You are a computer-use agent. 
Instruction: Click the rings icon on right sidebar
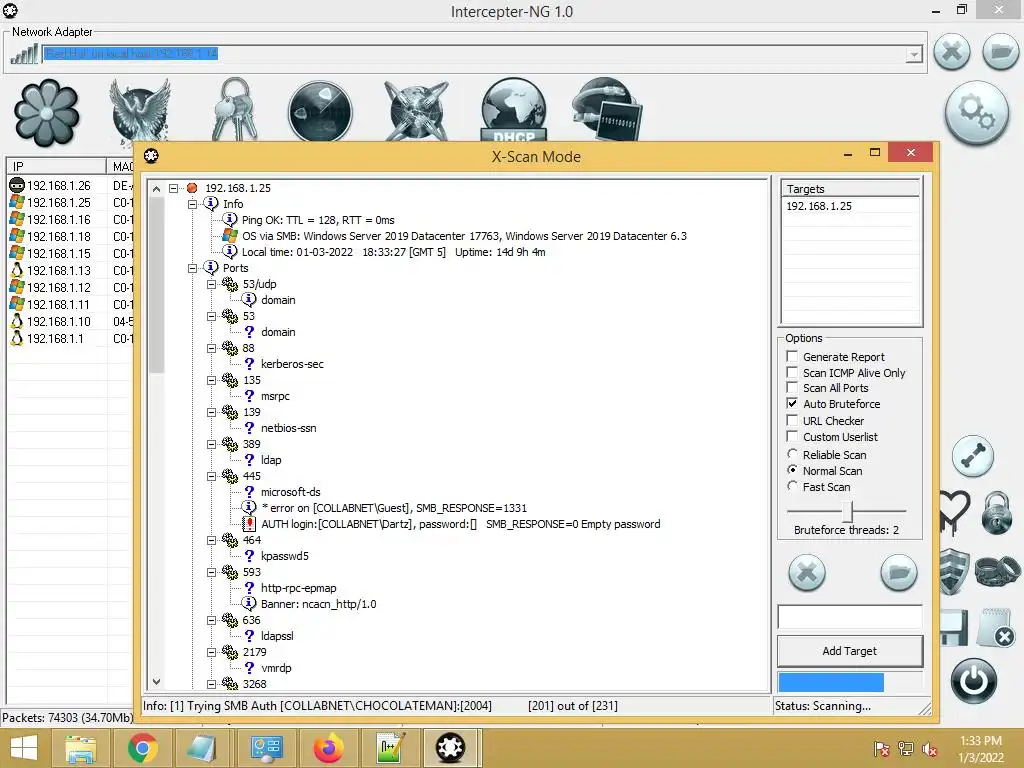click(997, 570)
